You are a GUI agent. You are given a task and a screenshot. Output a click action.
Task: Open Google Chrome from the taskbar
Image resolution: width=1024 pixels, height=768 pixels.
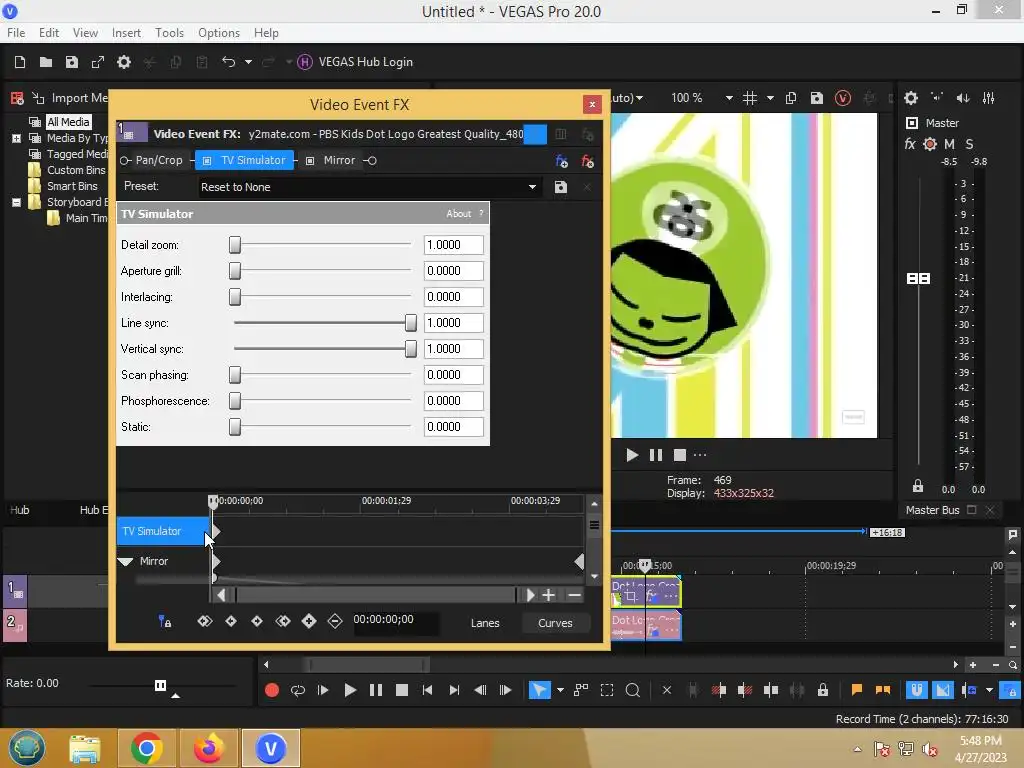click(x=146, y=748)
